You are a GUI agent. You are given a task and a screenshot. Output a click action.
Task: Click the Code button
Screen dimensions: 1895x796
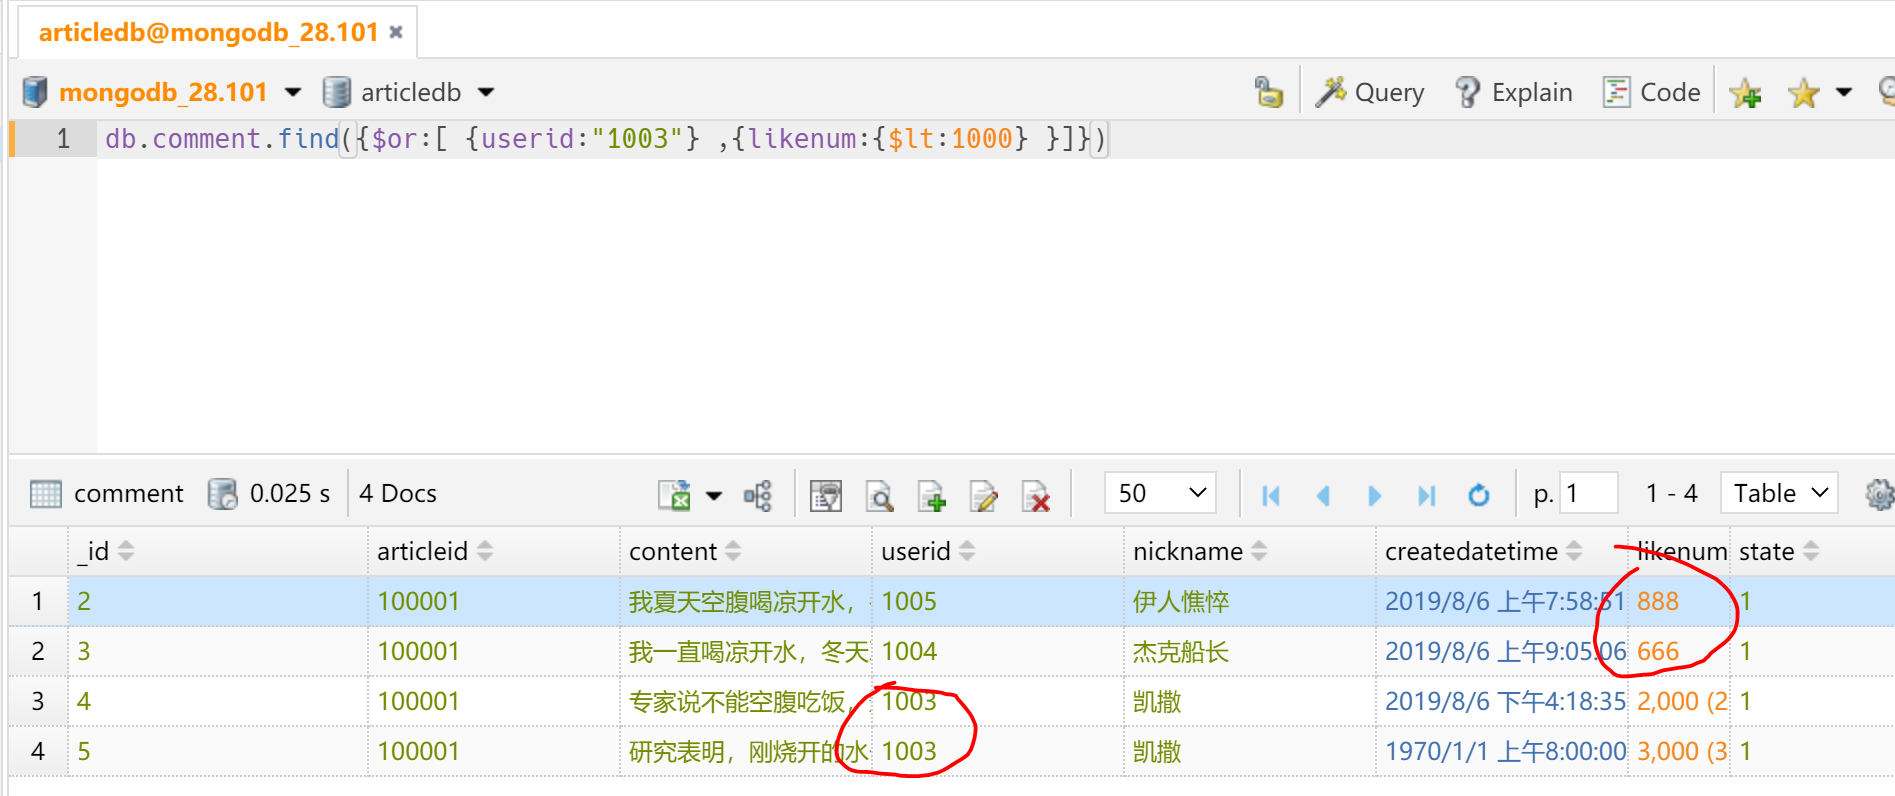[x=1651, y=92]
